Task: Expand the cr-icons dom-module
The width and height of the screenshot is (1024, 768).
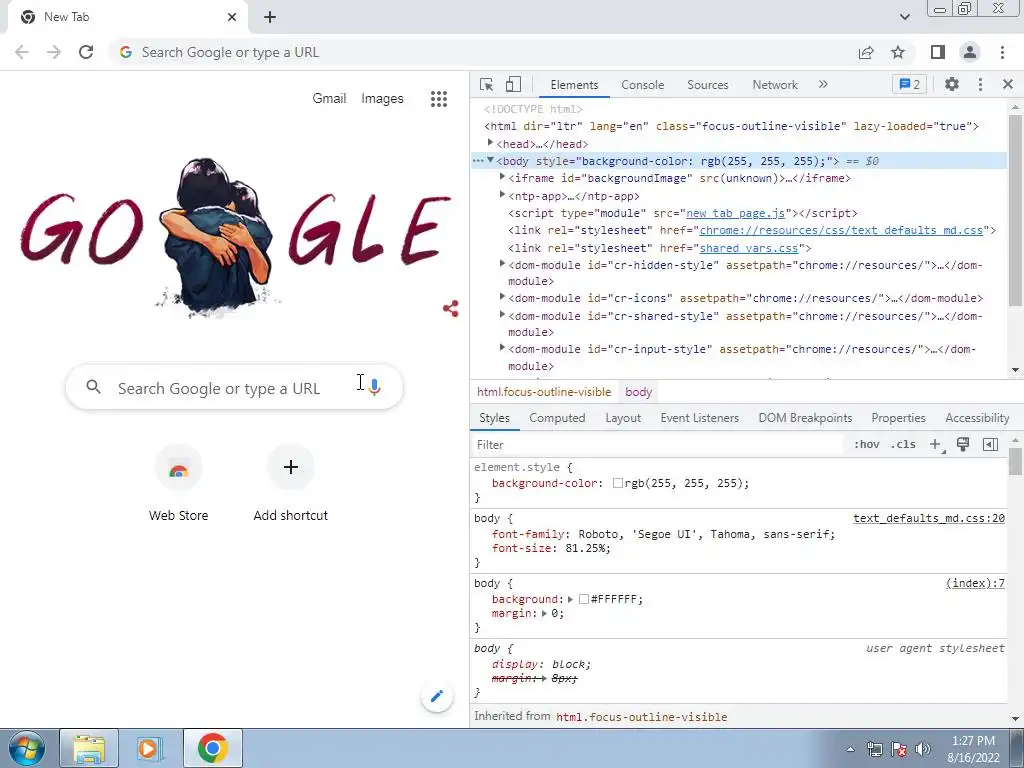Action: click(x=502, y=297)
